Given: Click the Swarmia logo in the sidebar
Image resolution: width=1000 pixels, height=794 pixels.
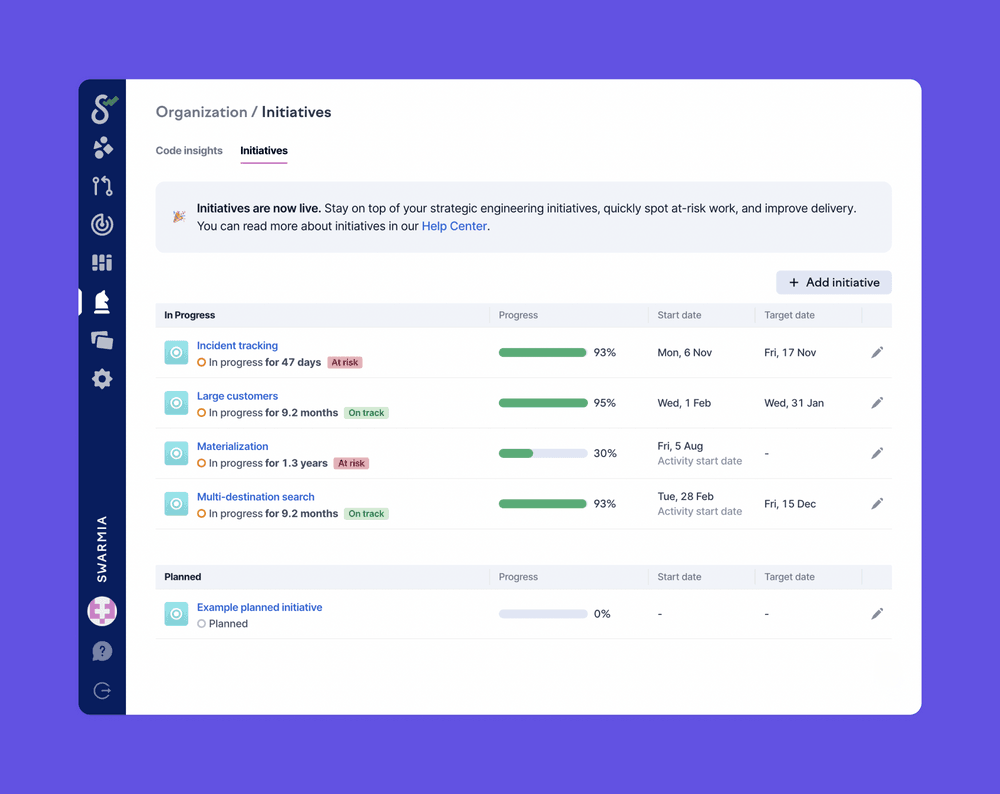Looking at the screenshot, I should 103,109.
